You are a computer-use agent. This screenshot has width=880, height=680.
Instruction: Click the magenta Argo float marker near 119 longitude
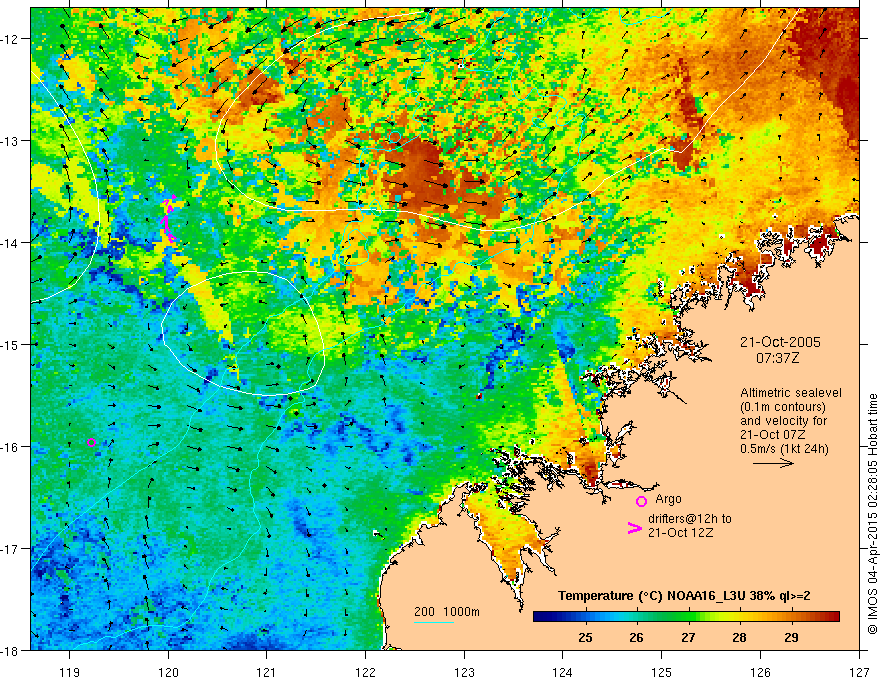pos(91,442)
